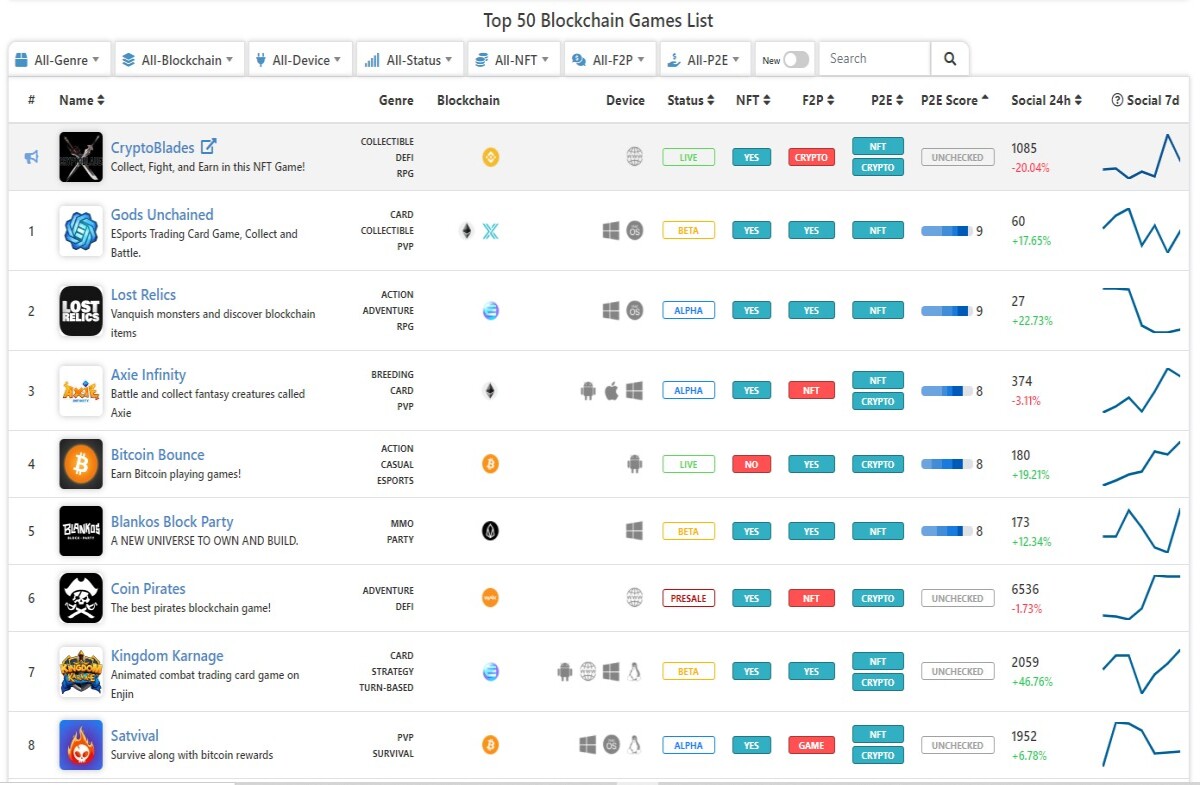Open the Kingdom Karnage game page
This screenshot has width=1200, height=785.
pos(167,655)
